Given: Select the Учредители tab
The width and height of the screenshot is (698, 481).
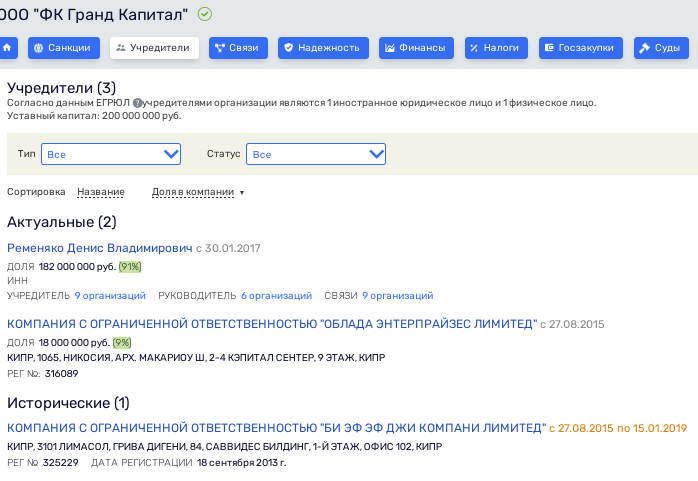Looking at the screenshot, I should coord(154,48).
